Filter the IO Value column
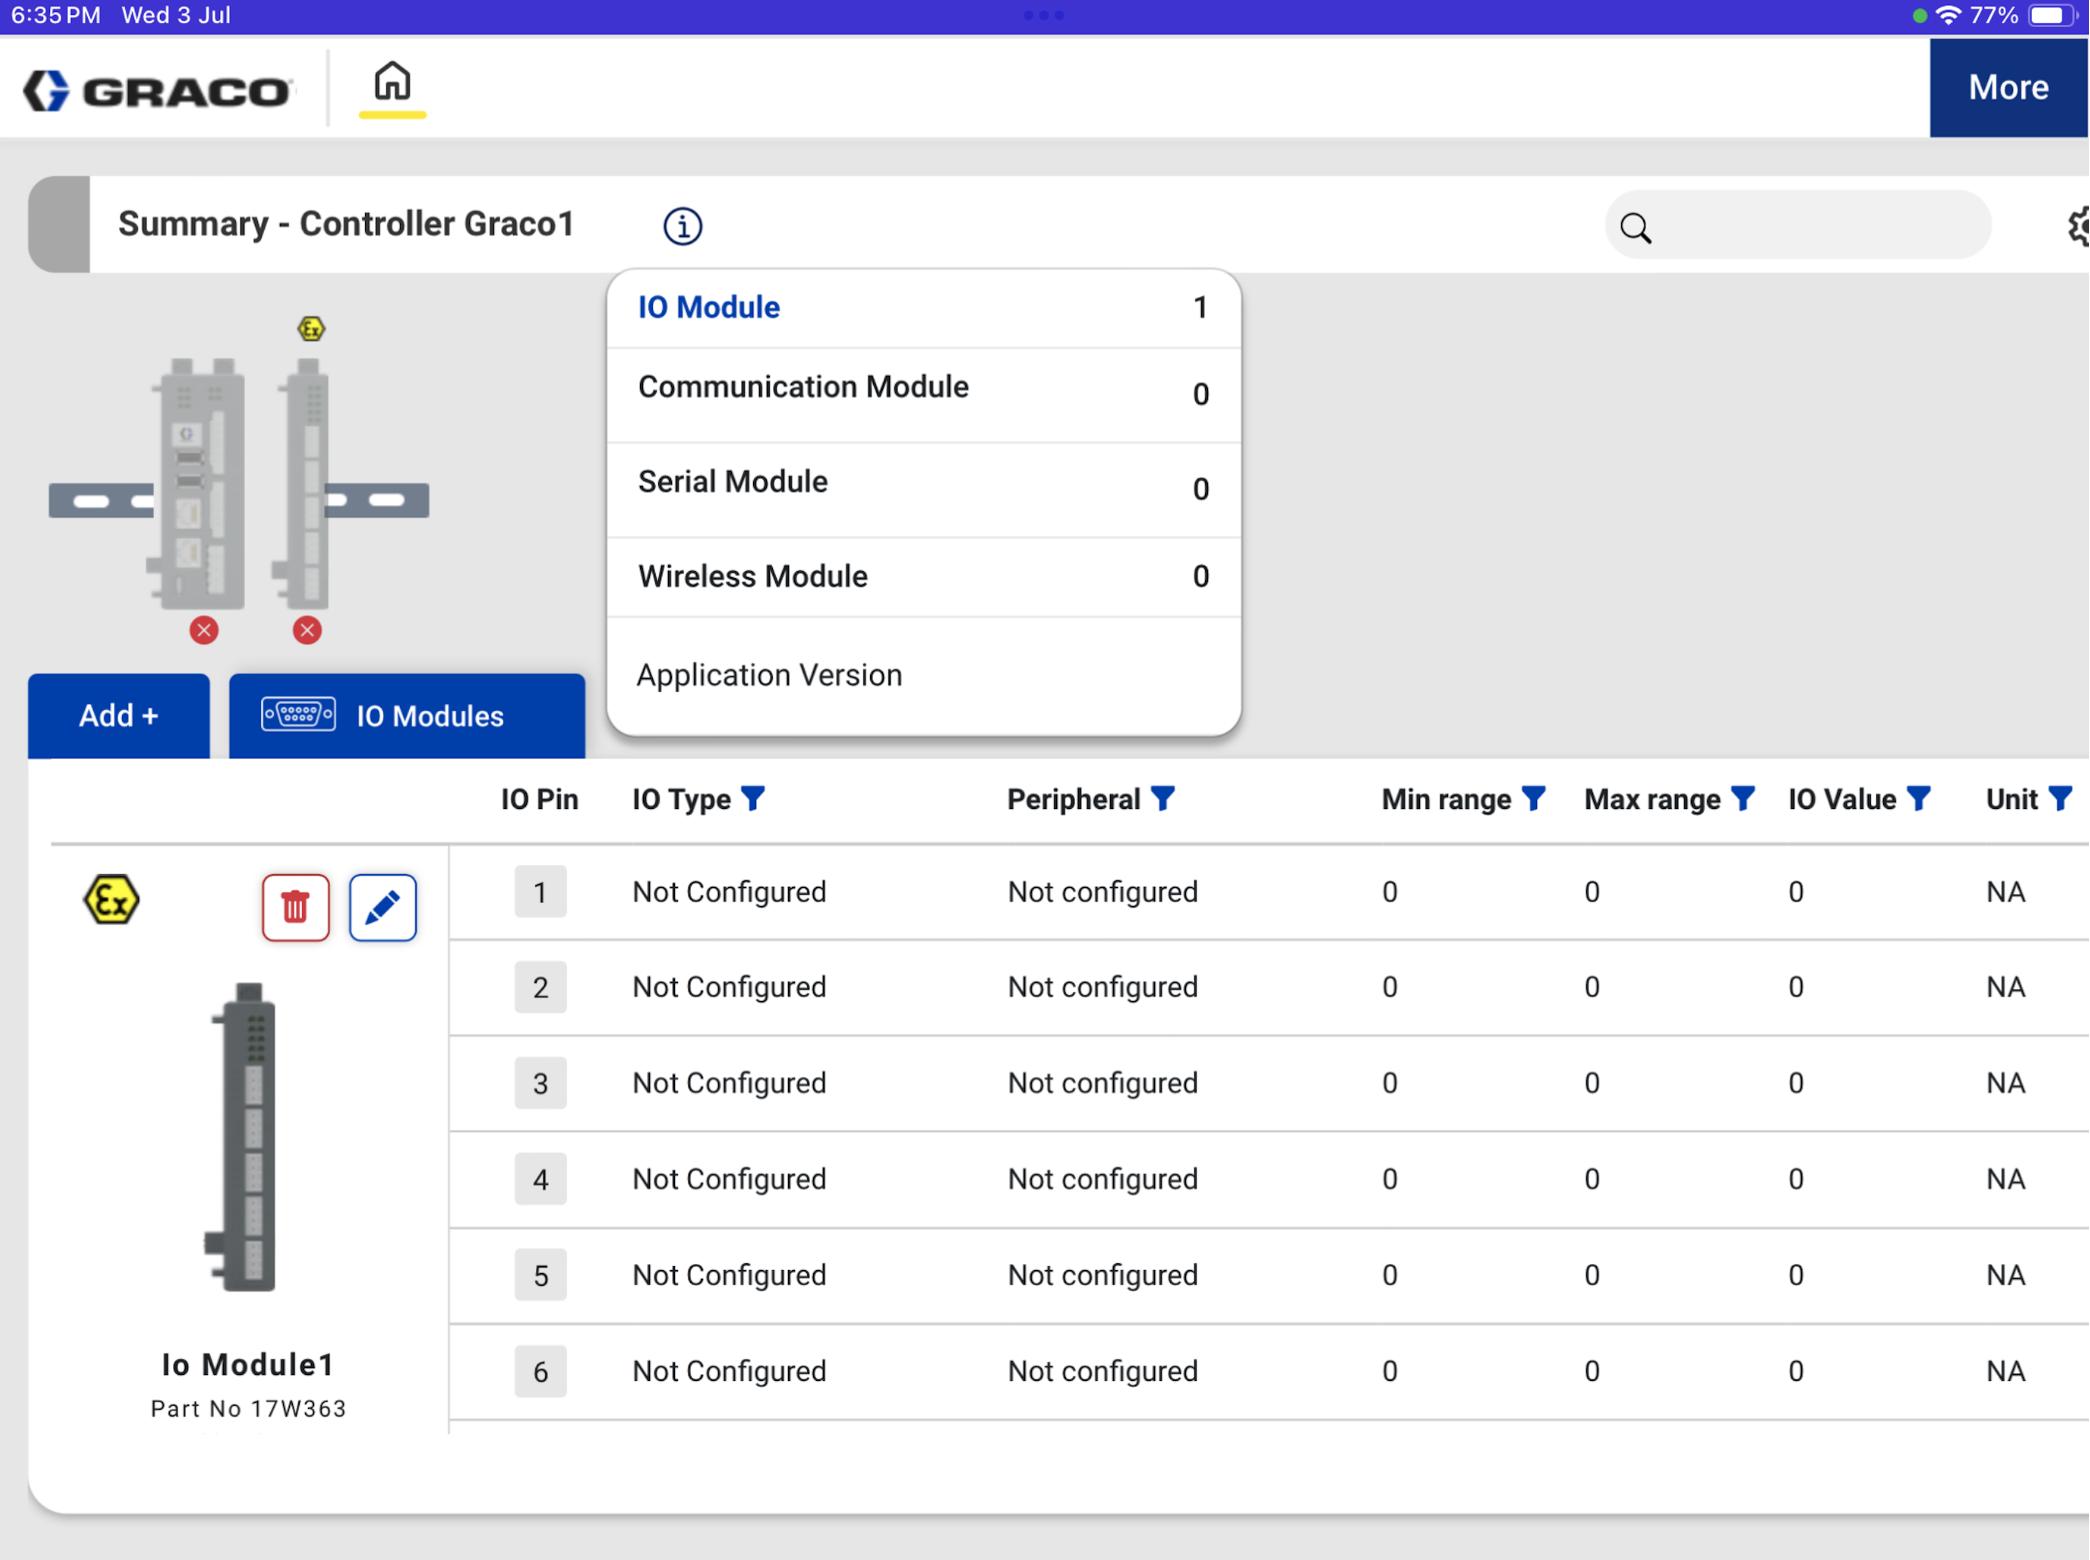2090x1560 pixels. coord(1918,798)
